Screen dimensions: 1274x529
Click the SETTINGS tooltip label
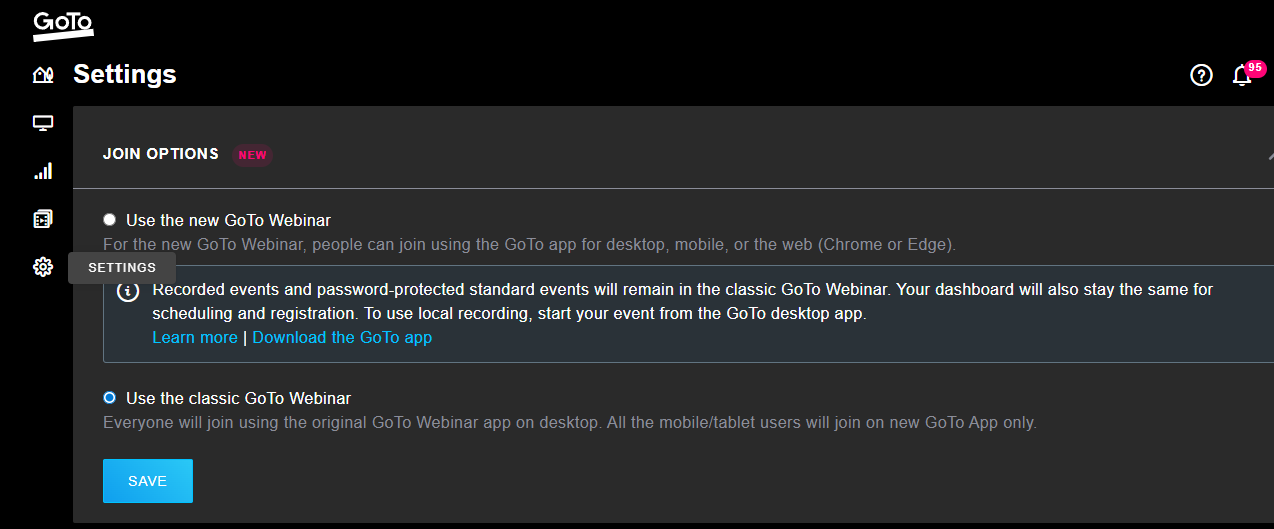pyautogui.click(x=122, y=268)
